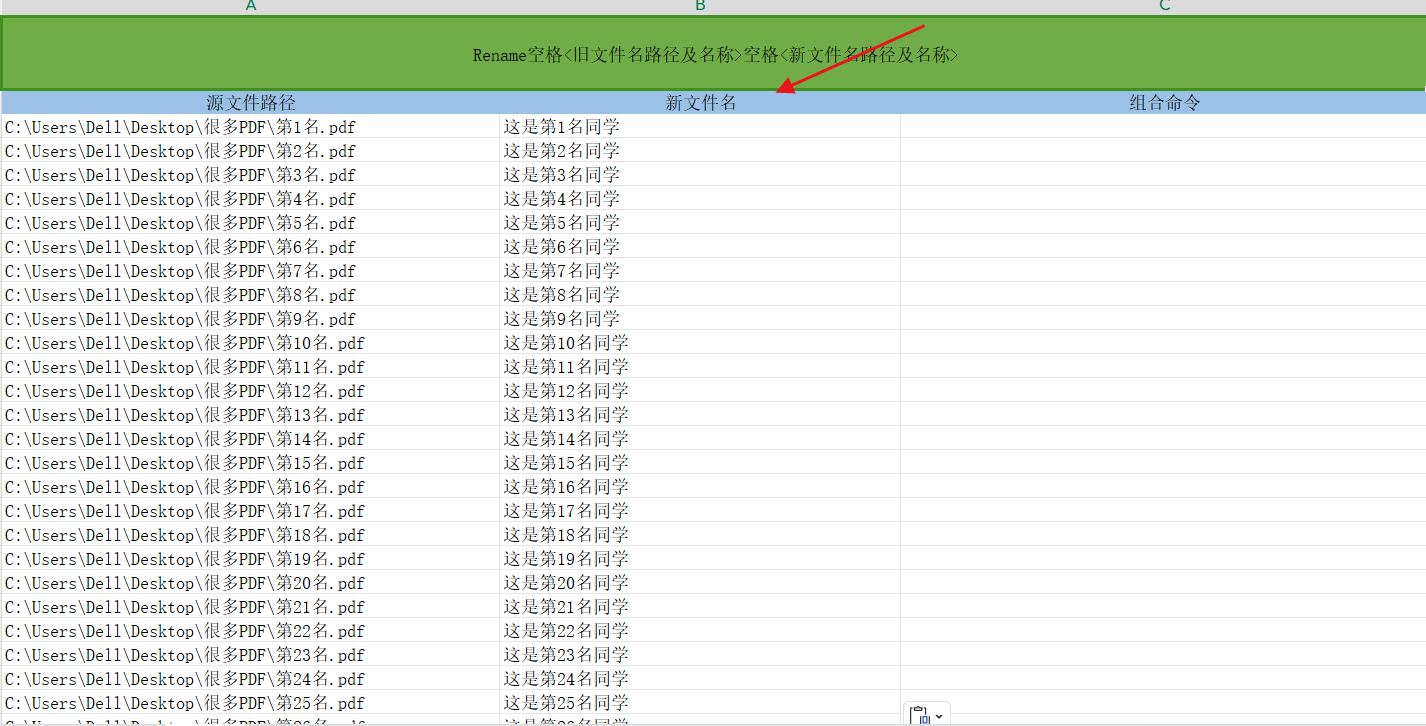Click the 组合命令 header cell
Screen dimensions: 1426x726
click(1163, 102)
